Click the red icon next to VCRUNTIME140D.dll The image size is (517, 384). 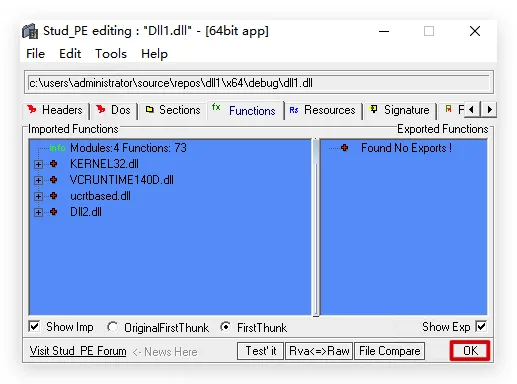pos(53,180)
